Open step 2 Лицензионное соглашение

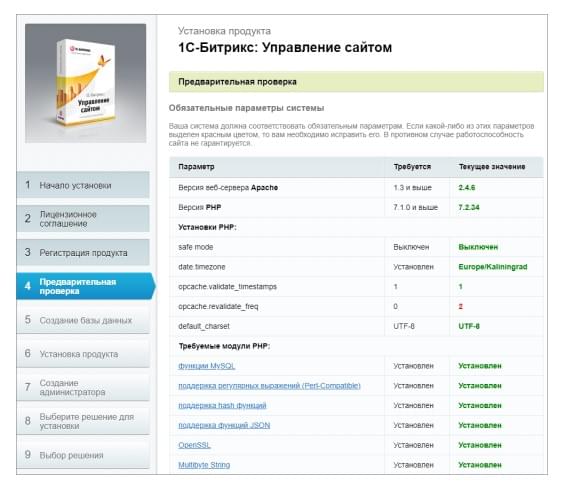click(x=83, y=219)
